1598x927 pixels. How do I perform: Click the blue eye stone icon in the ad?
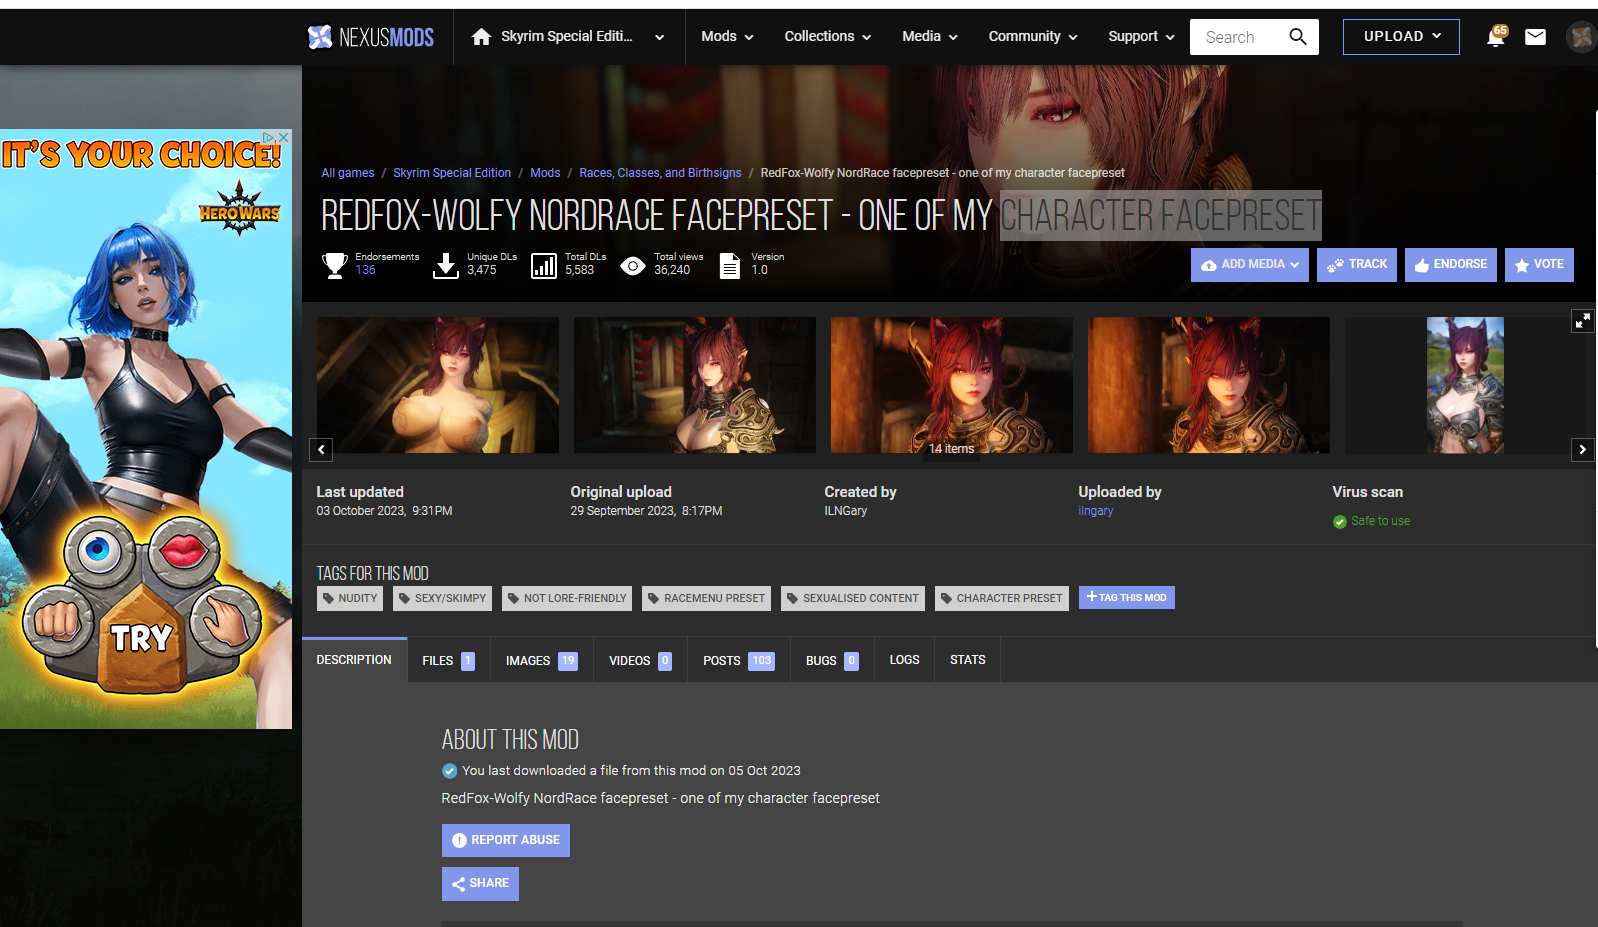tap(99, 551)
